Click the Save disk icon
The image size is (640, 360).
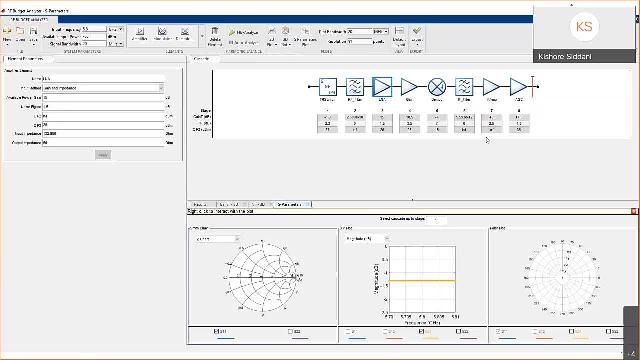point(33,31)
